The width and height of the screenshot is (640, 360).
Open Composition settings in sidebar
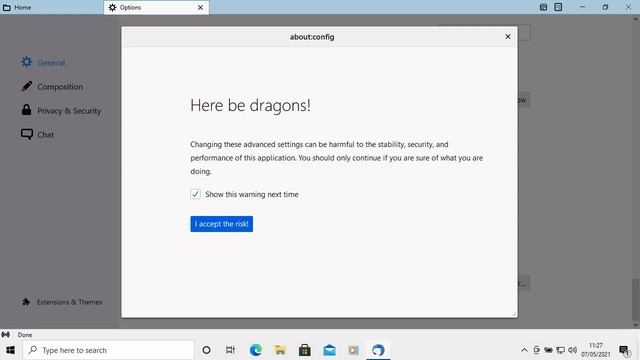click(52, 87)
